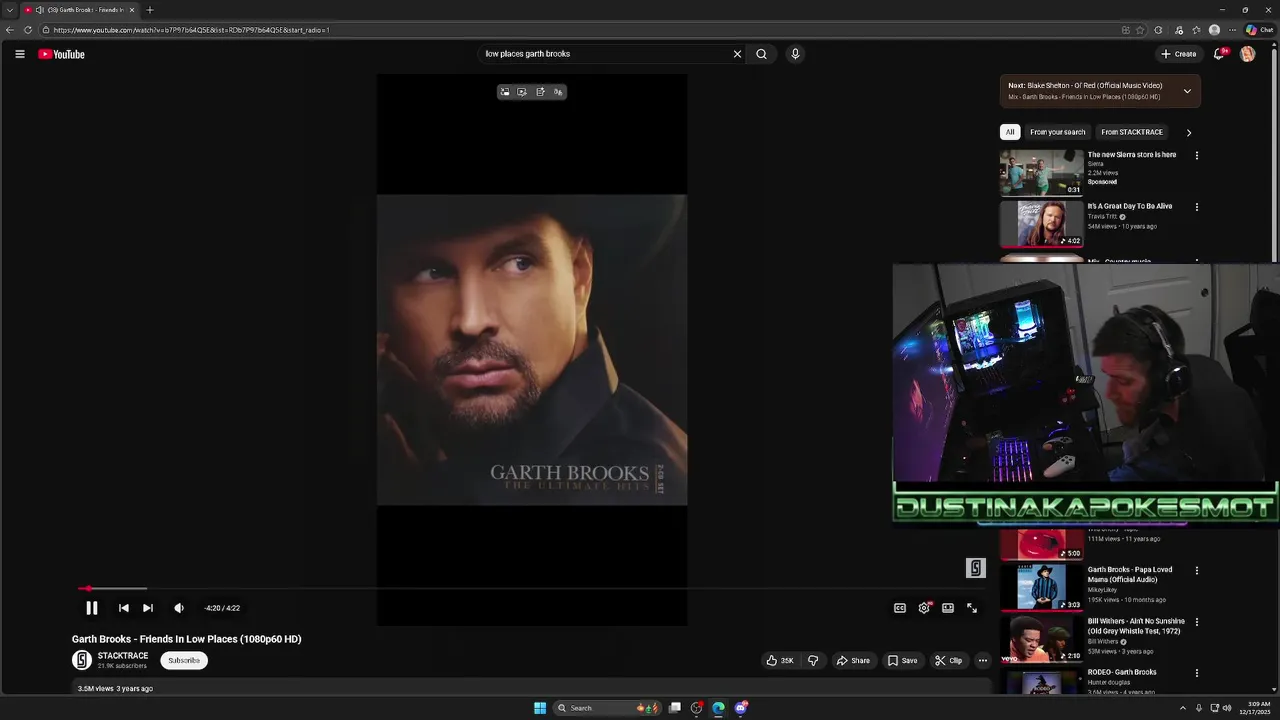Clear the search box text
This screenshot has width=1280, height=720.
pos(737,54)
